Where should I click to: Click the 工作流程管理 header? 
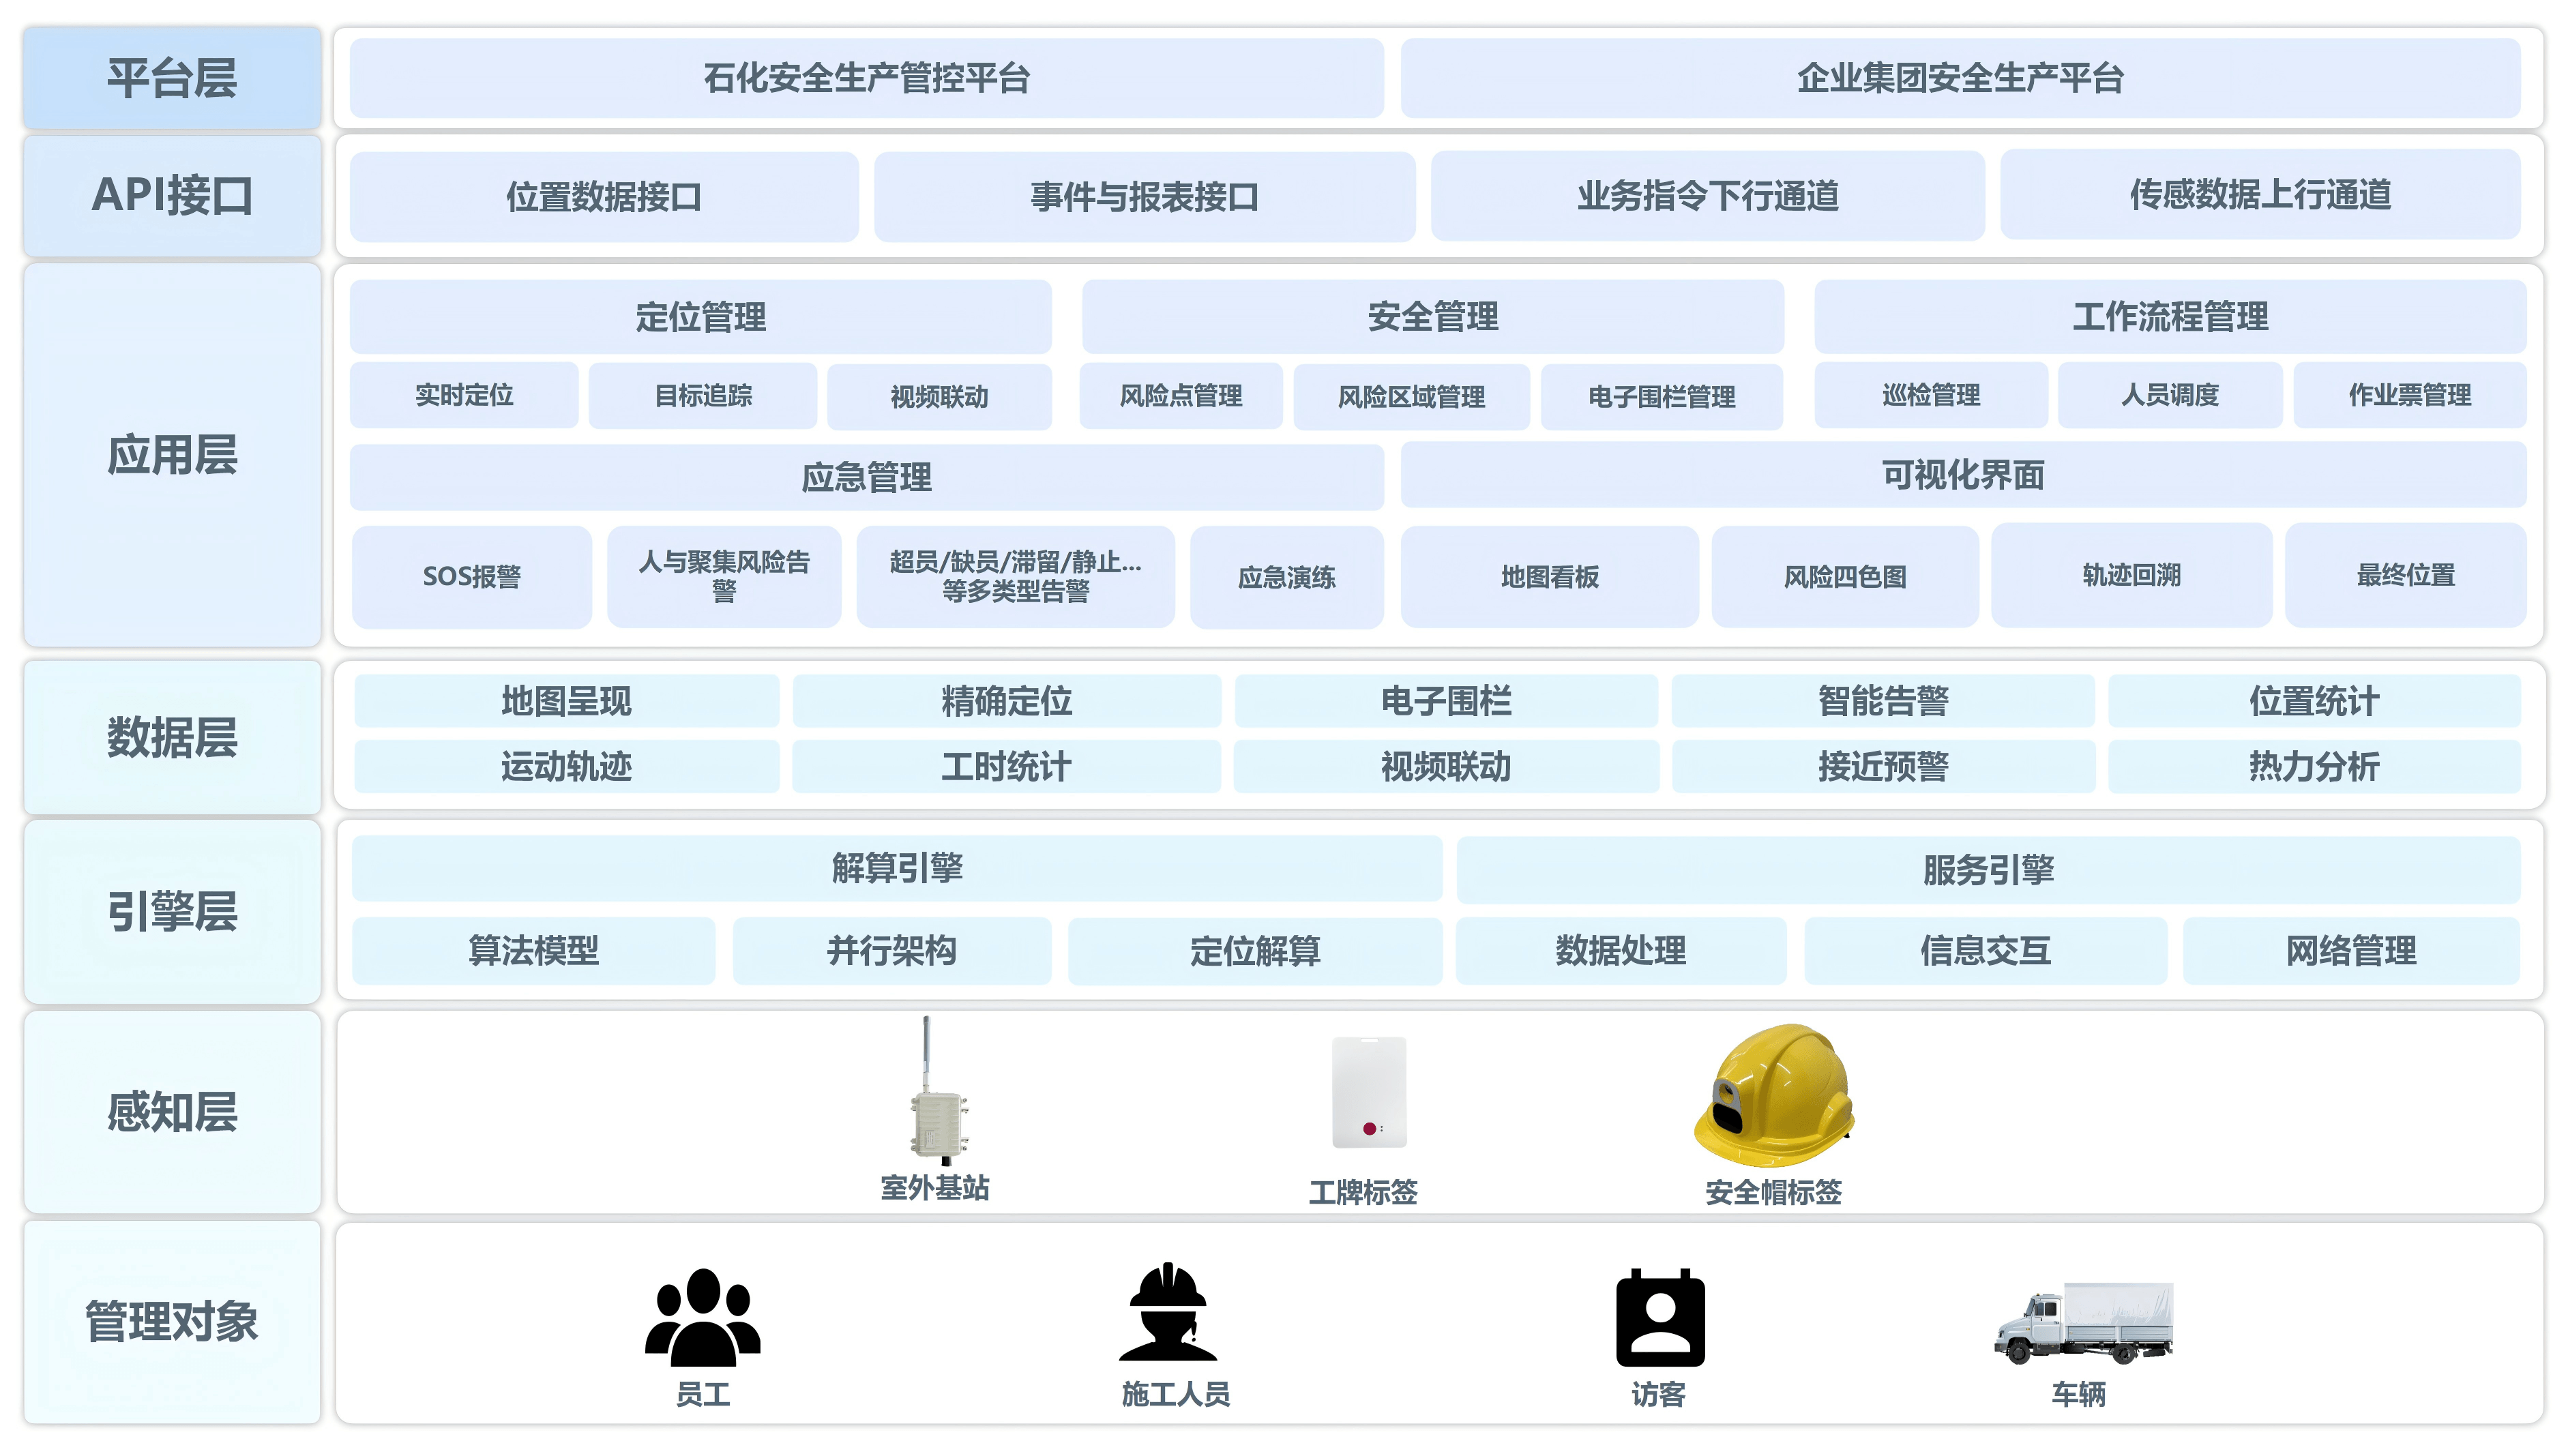(x=2170, y=317)
